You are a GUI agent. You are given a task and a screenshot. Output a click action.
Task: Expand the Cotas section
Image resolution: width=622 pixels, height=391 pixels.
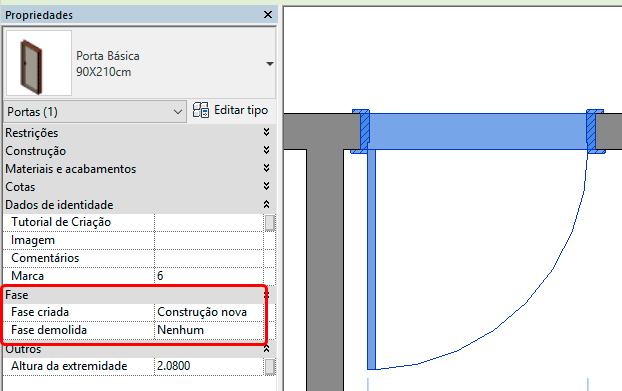[267, 186]
